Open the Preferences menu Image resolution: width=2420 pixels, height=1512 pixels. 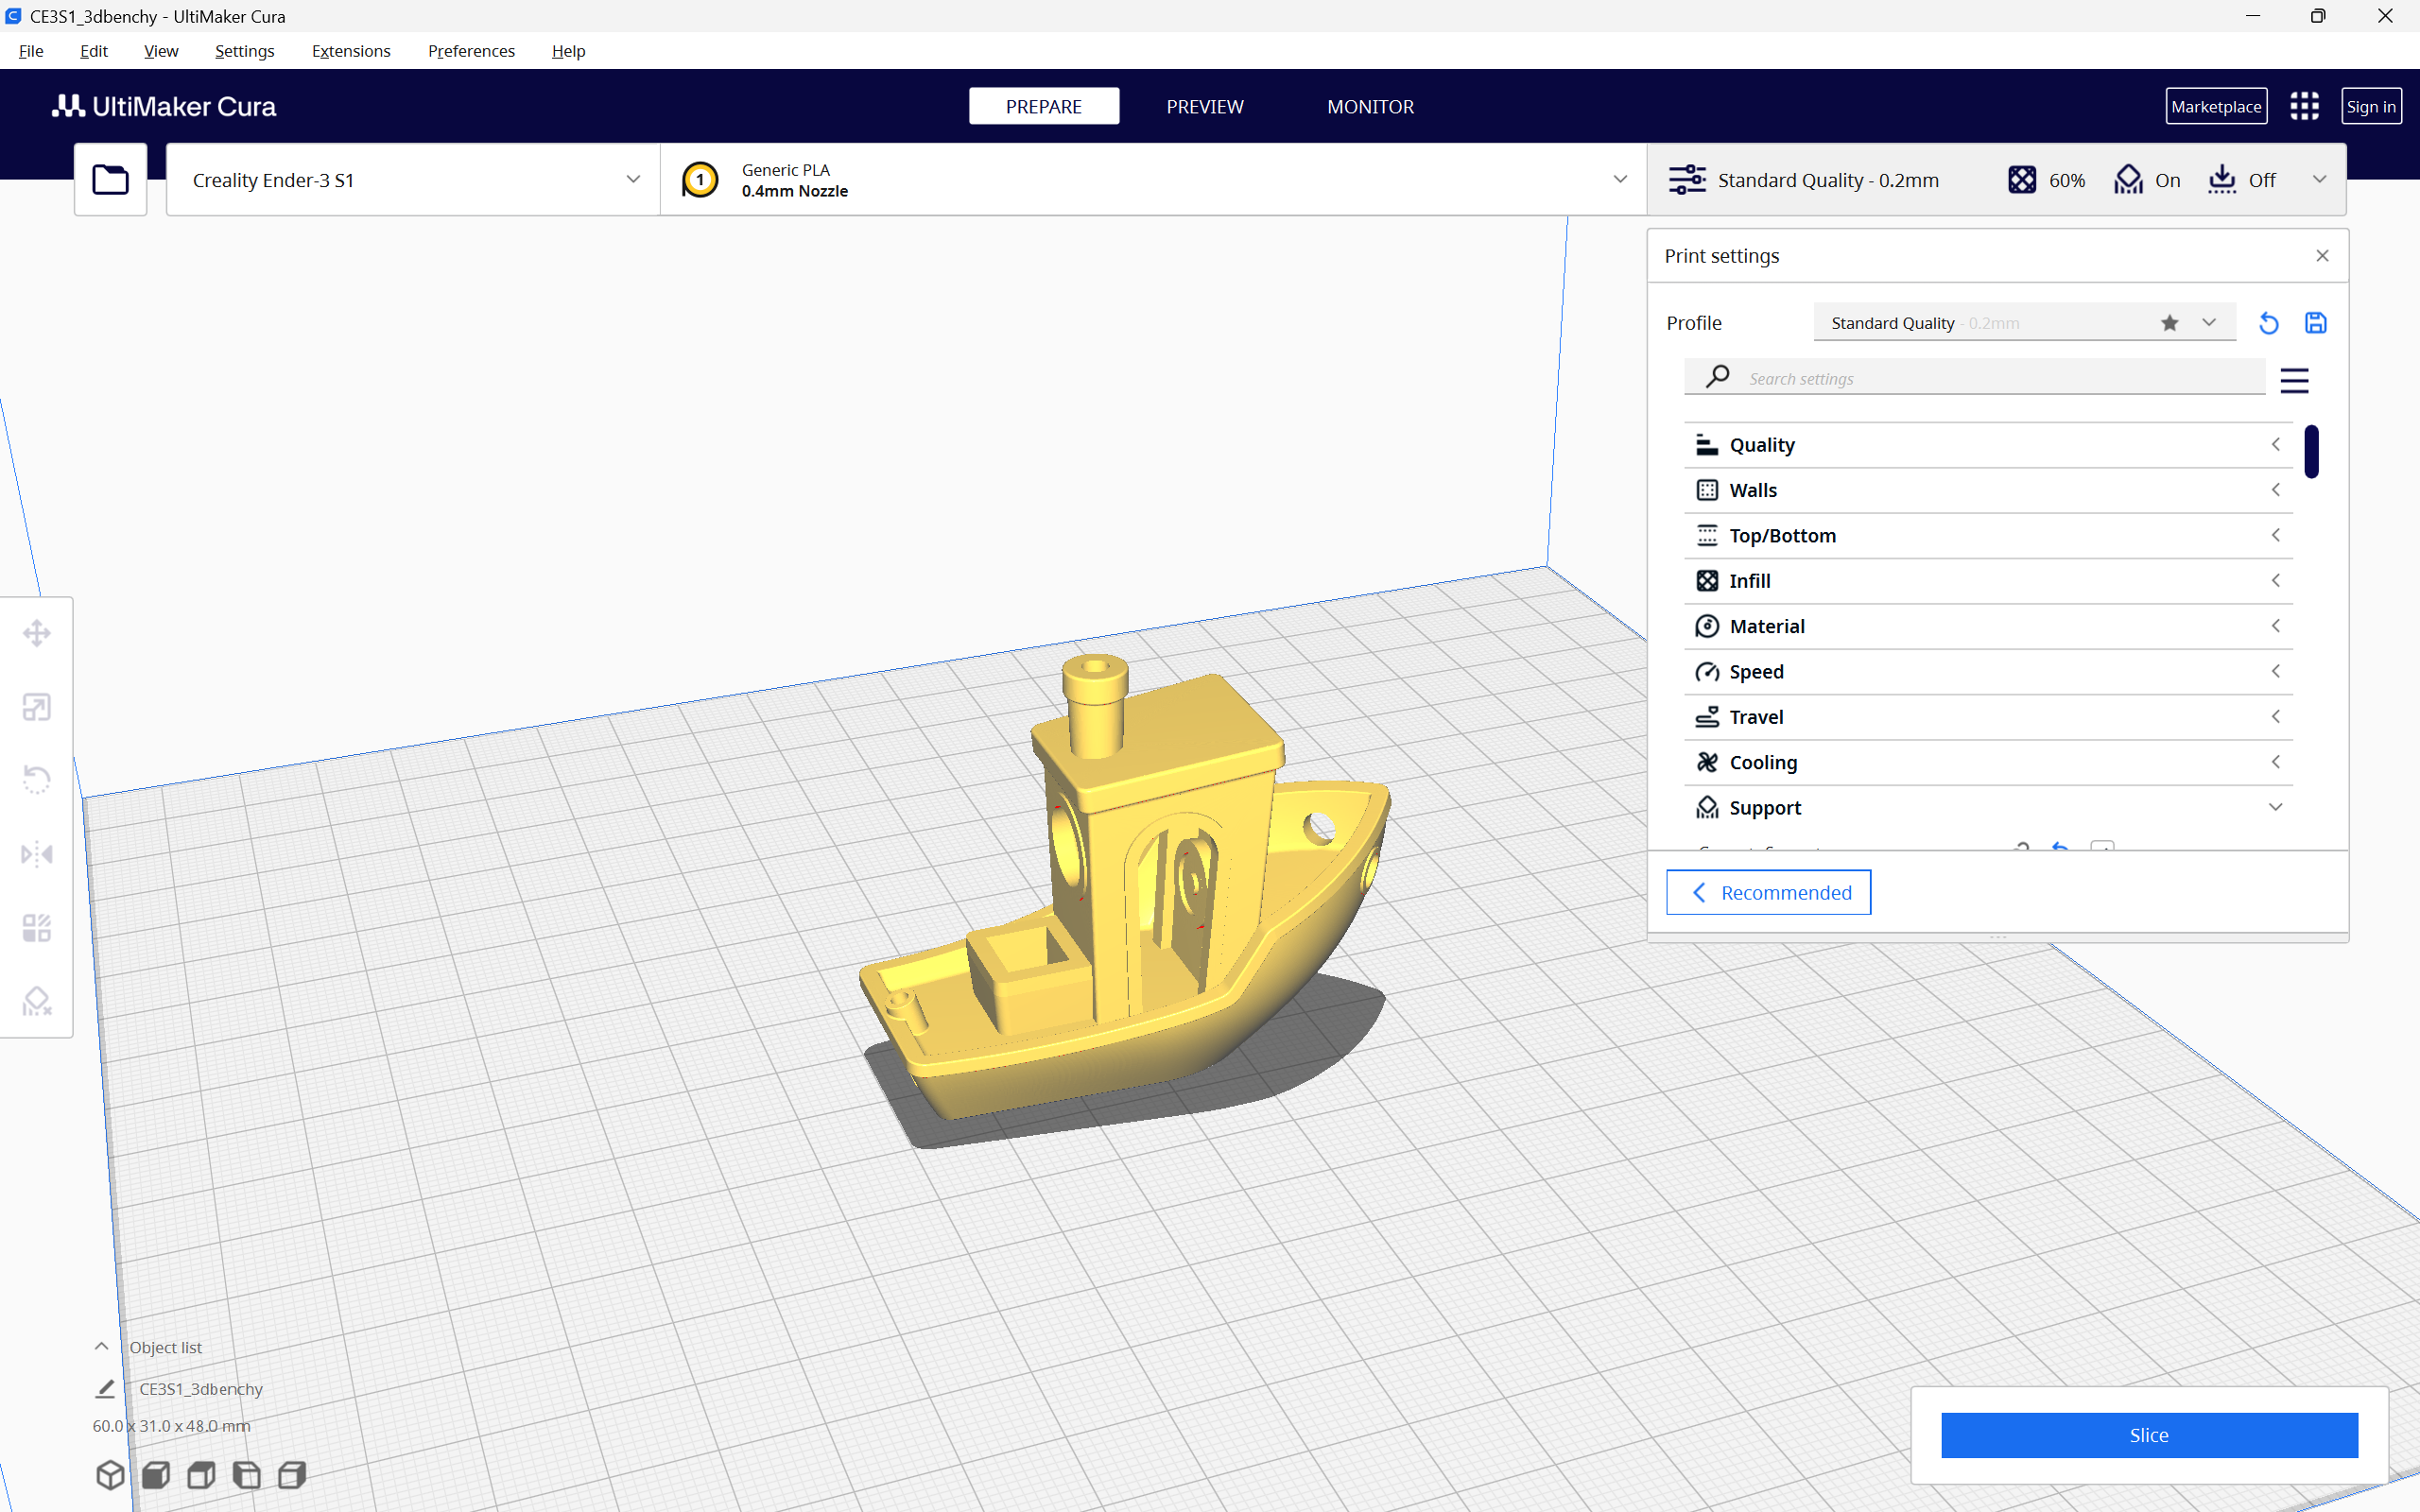[471, 51]
